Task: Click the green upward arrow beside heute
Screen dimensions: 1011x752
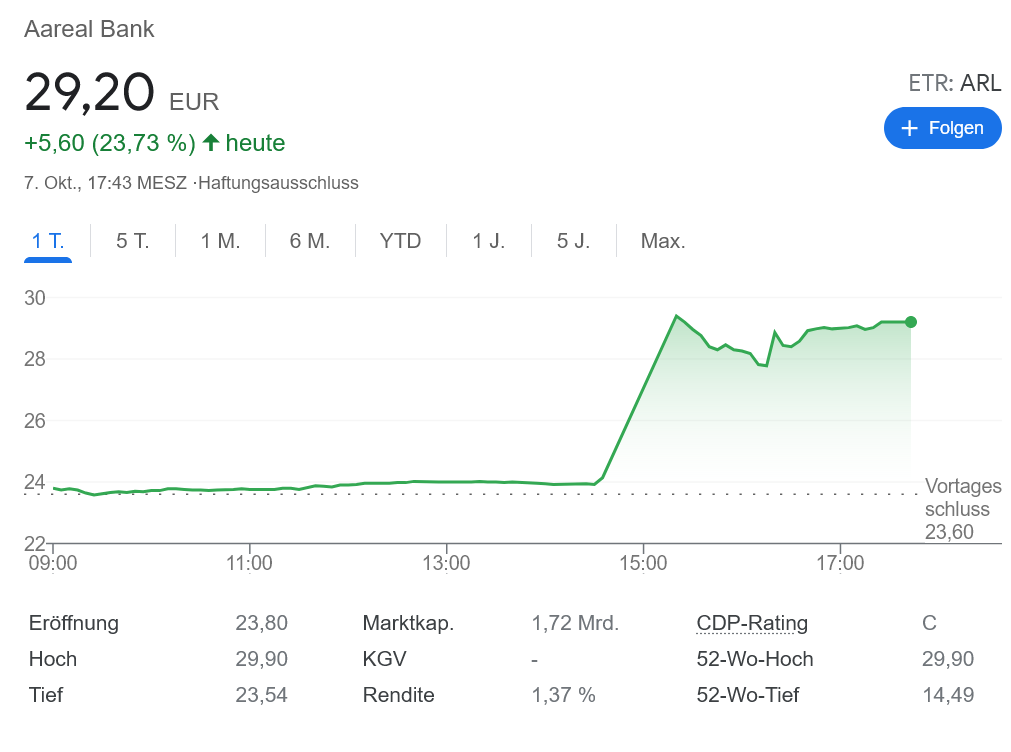Action: click(210, 143)
